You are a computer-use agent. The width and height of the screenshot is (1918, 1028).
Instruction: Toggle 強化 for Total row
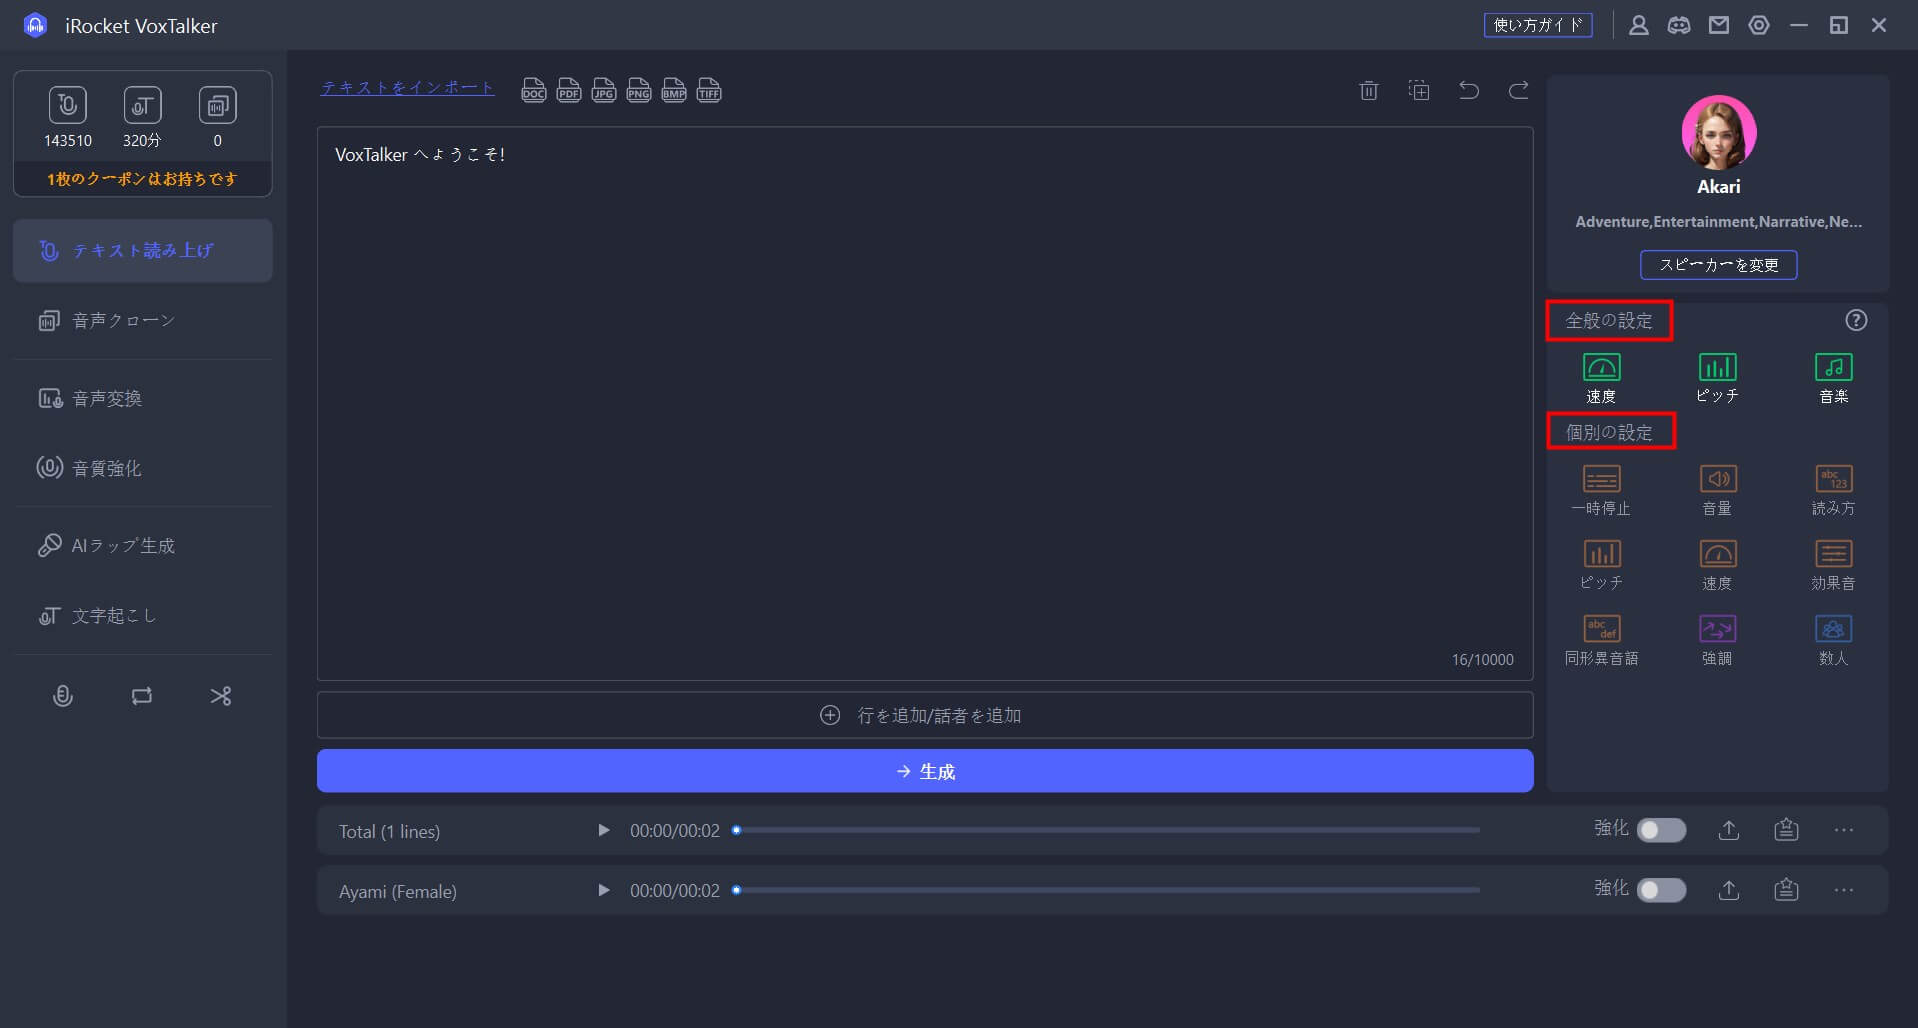[x=1661, y=830]
